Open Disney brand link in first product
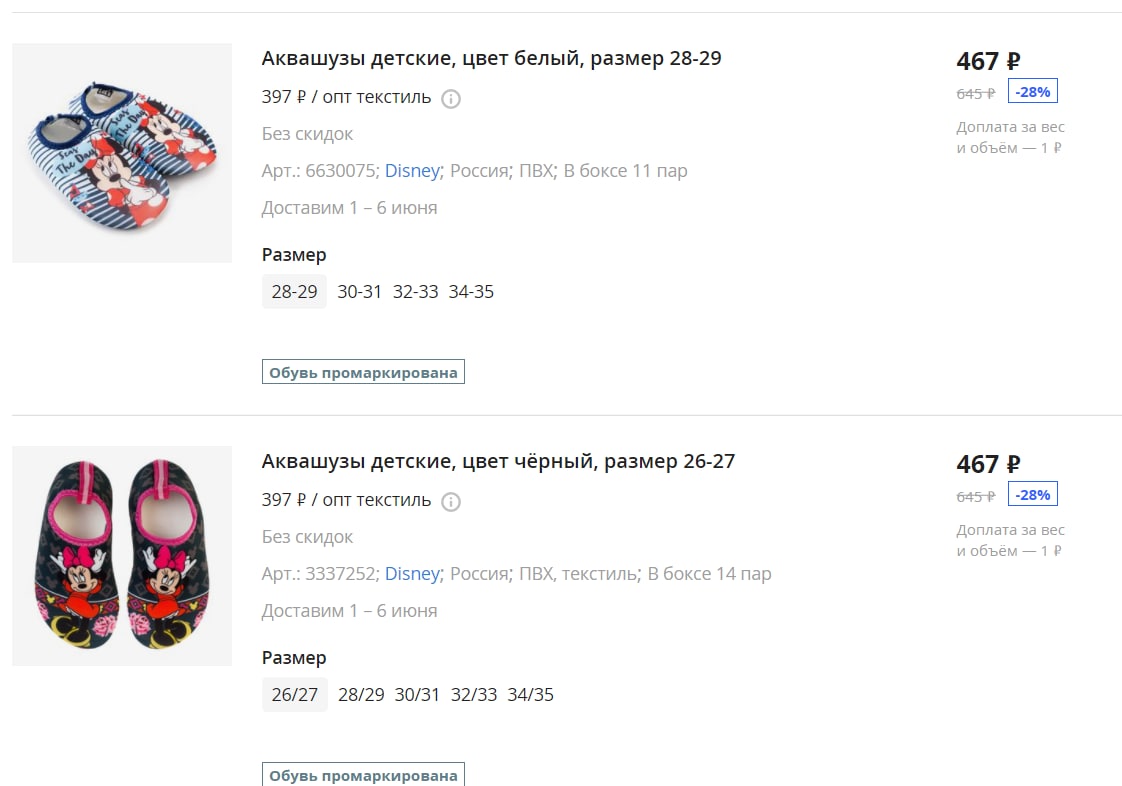1122x786 pixels. [x=412, y=170]
